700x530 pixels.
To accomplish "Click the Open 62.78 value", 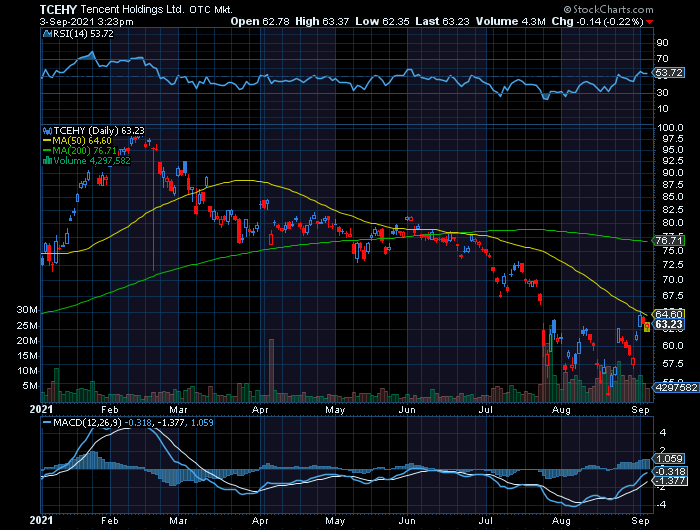I will [260, 21].
